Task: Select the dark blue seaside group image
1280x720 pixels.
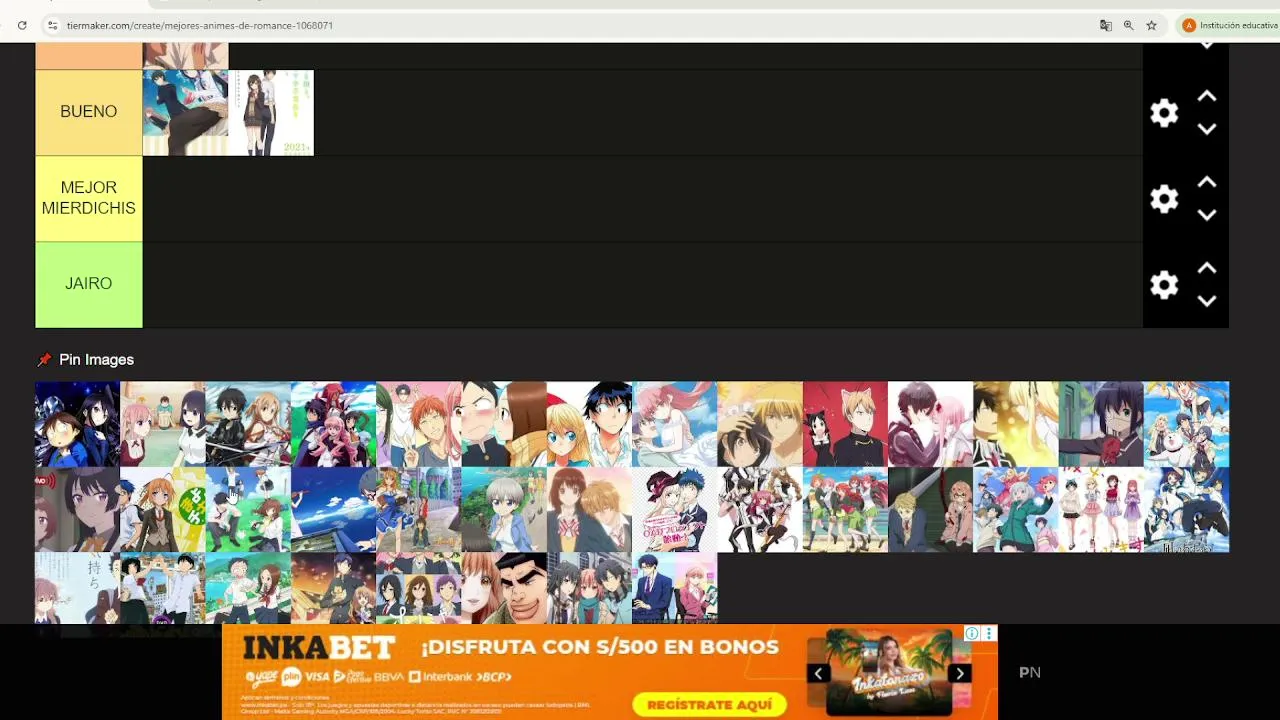Action: 1187,510
